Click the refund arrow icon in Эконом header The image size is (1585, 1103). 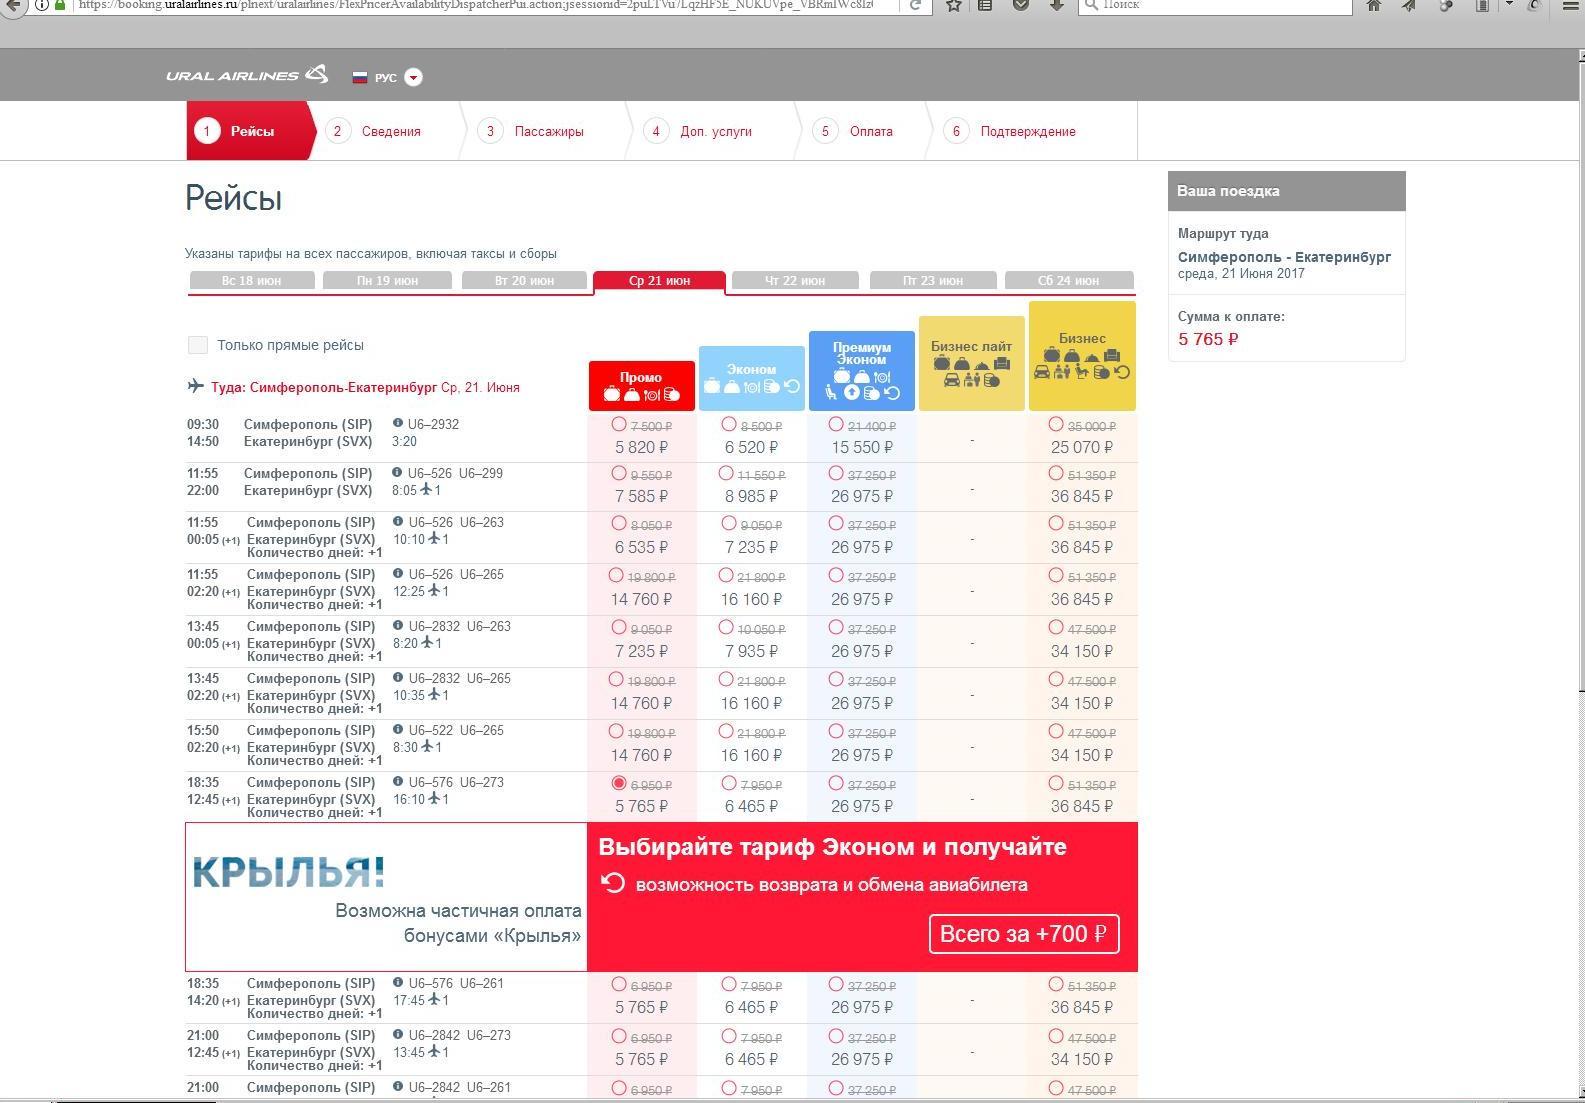792,386
